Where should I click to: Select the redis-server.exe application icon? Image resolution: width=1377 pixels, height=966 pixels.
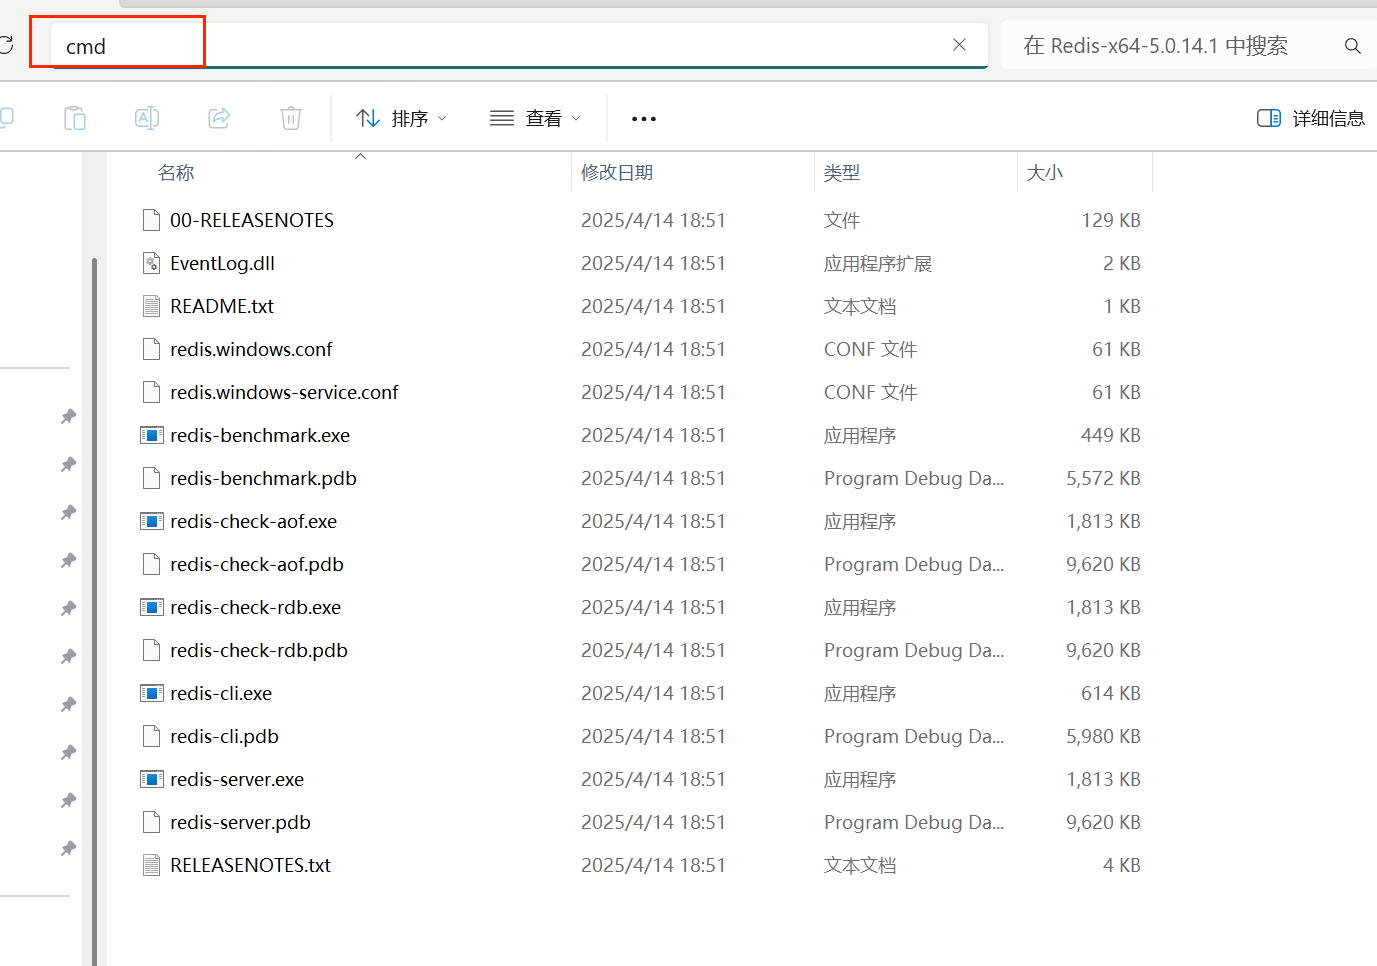click(x=152, y=779)
